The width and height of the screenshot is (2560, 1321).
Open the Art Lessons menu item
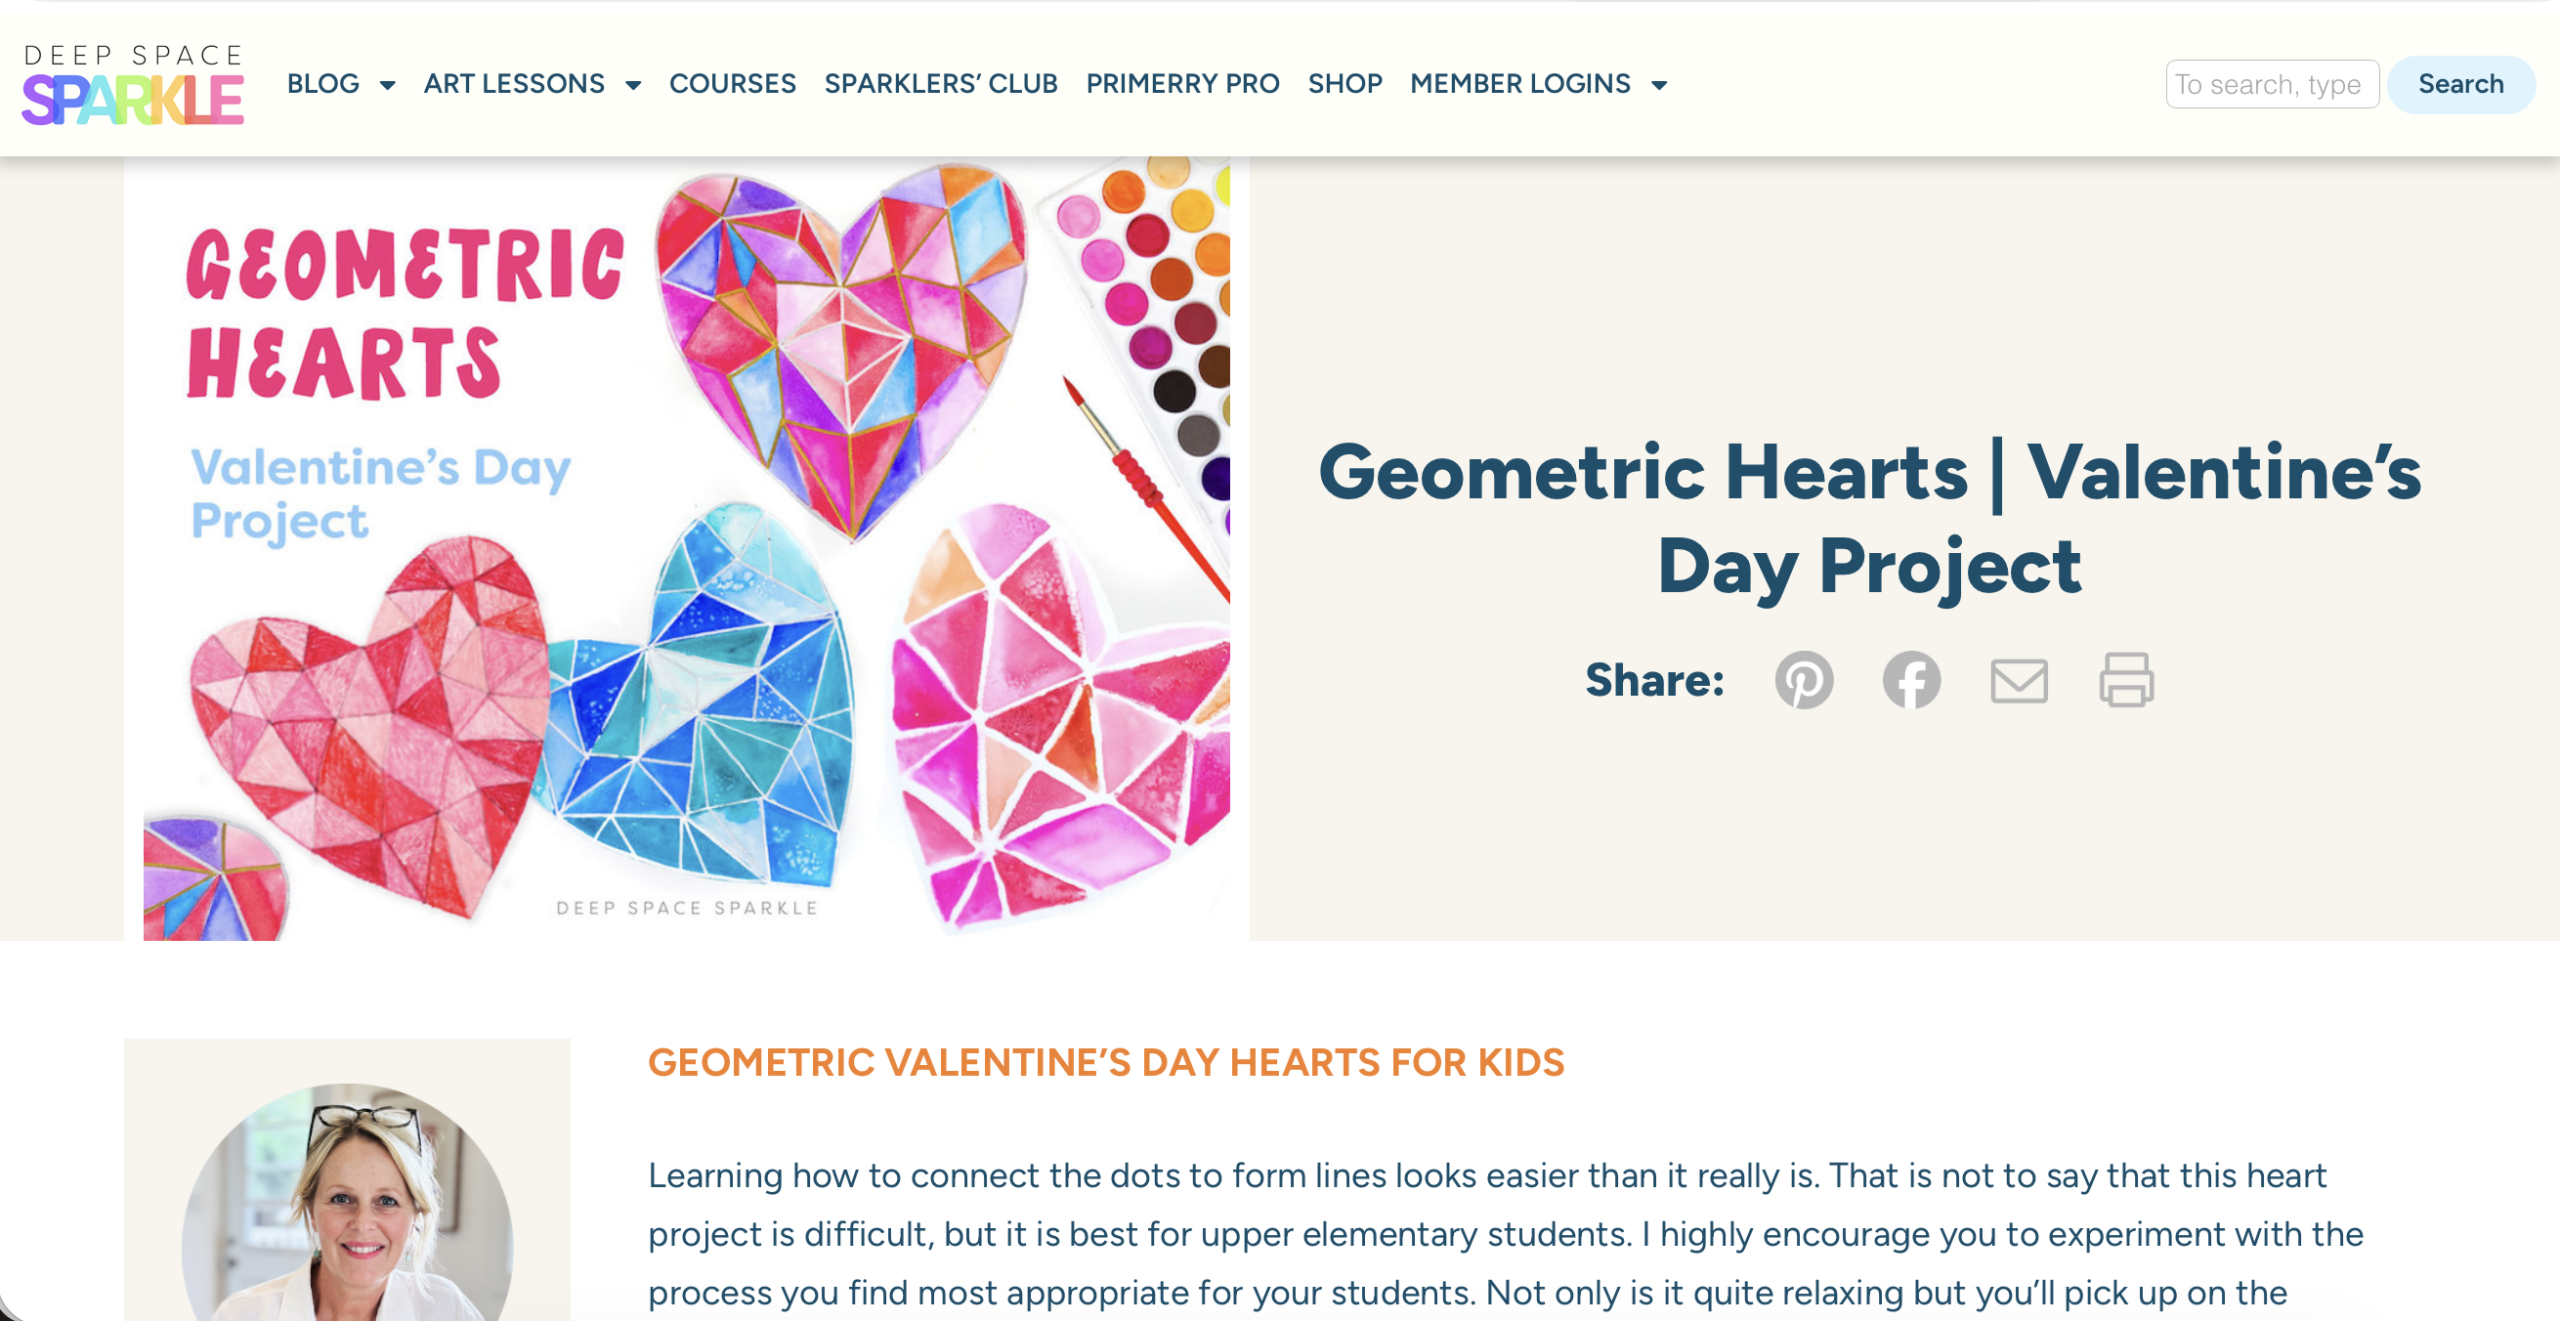pyautogui.click(x=514, y=84)
